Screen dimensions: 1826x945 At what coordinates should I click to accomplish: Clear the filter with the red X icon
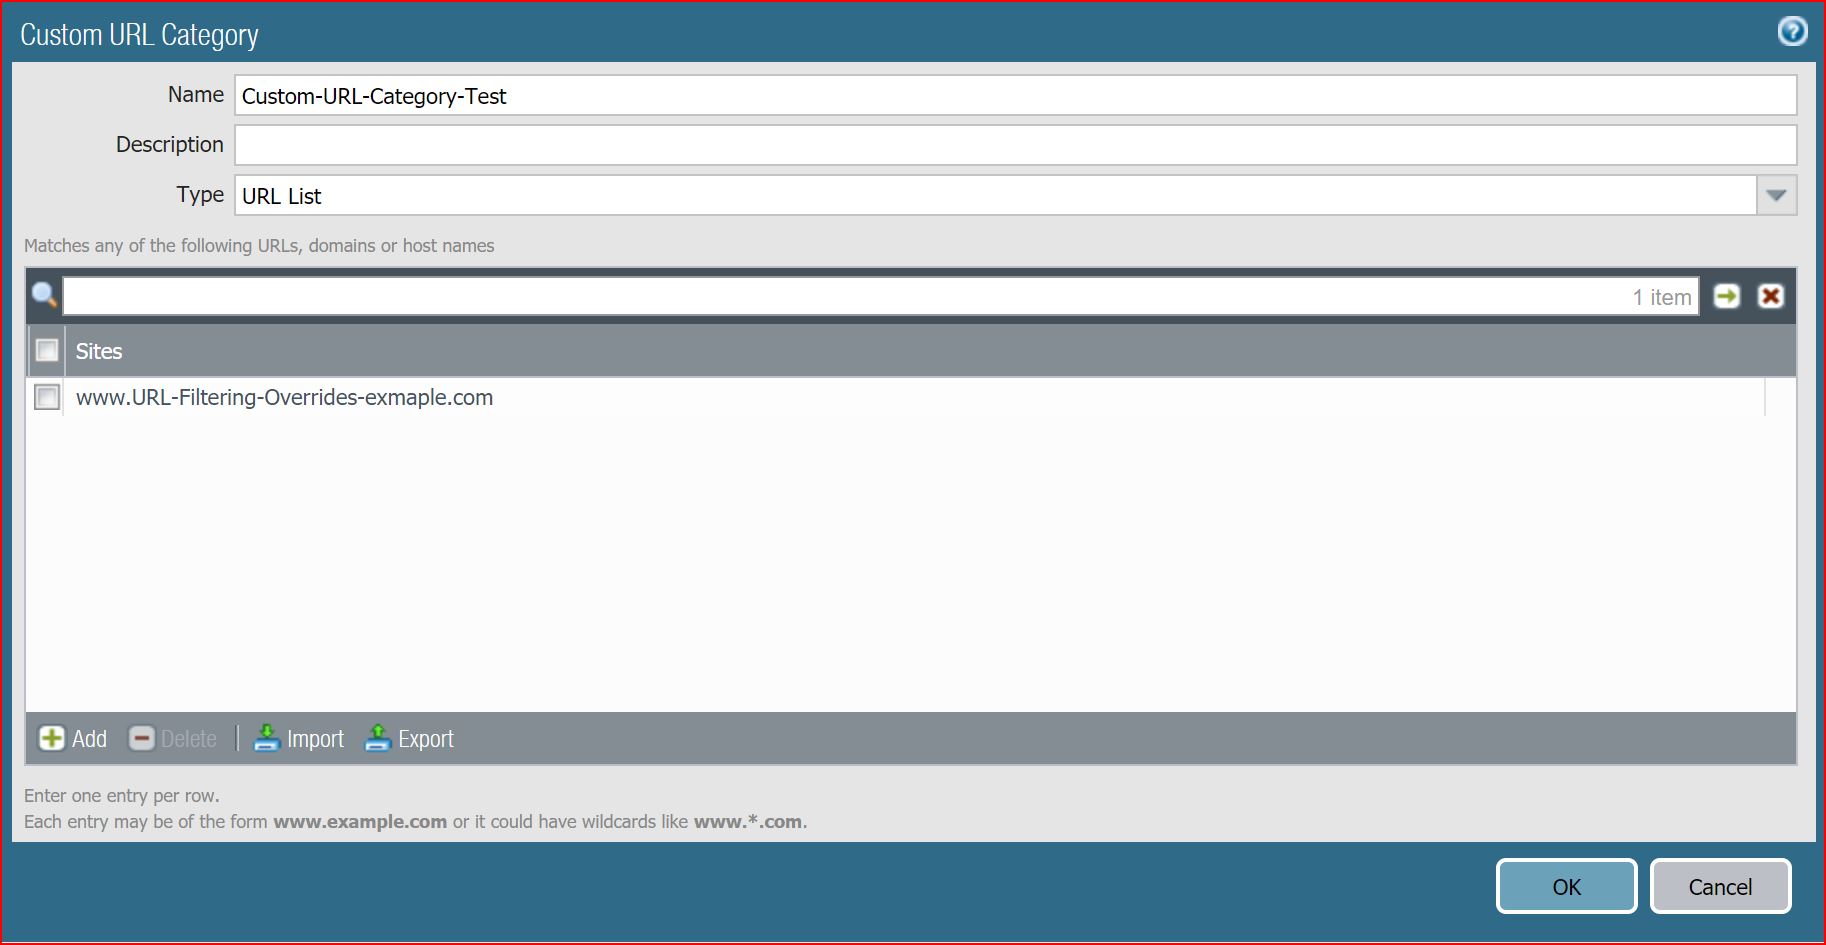pyautogui.click(x=1770, y=295)
